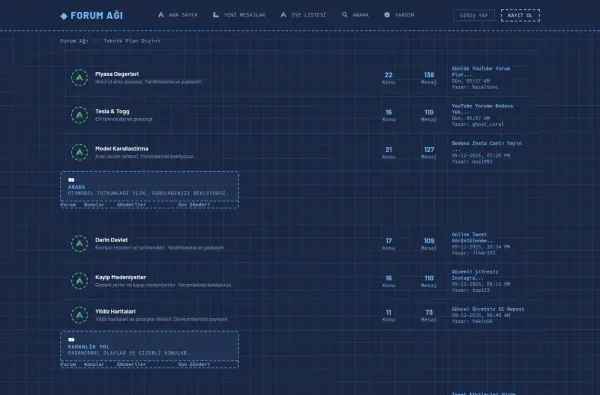
Task: Click the Giriş Yap login button
Action: pyautogui.click(x=474, y=15)
